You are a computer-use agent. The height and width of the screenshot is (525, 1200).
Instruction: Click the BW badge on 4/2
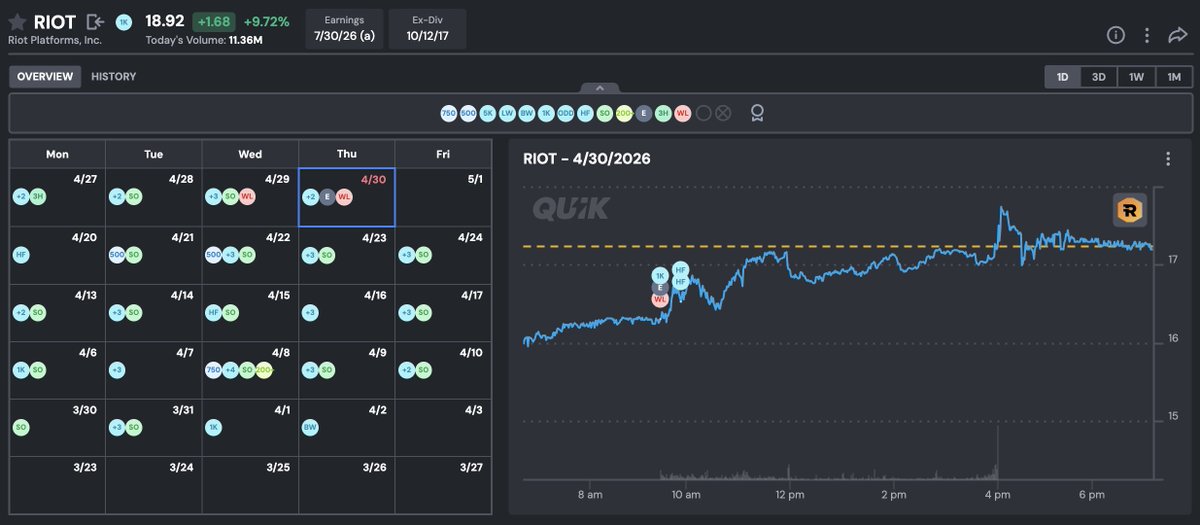tap(311, 427)
